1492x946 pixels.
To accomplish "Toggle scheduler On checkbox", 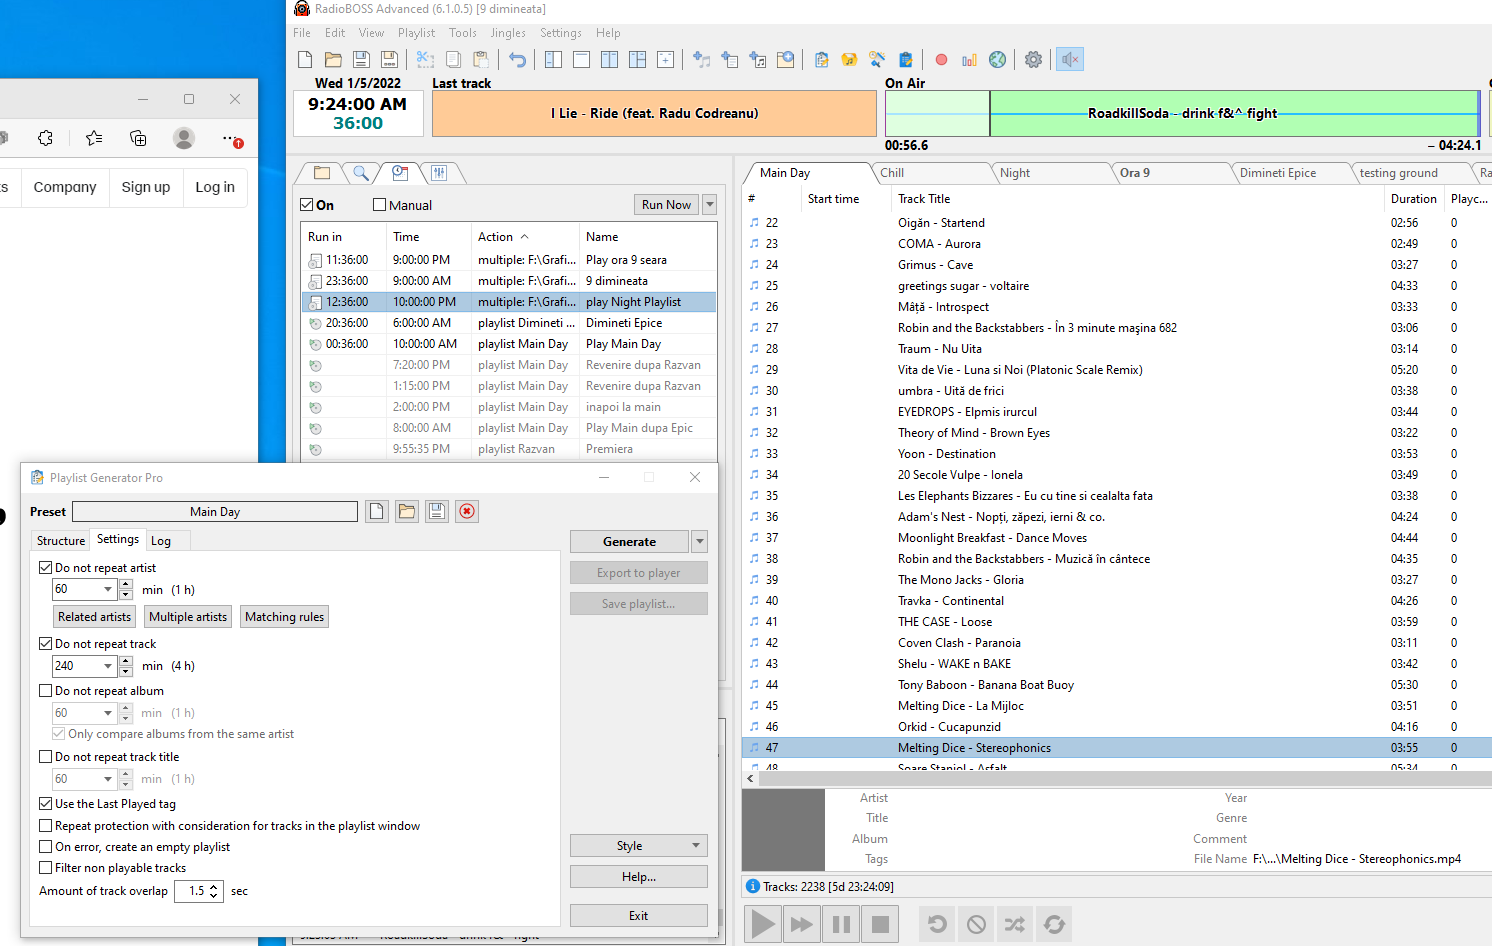I will coord(307,205).
